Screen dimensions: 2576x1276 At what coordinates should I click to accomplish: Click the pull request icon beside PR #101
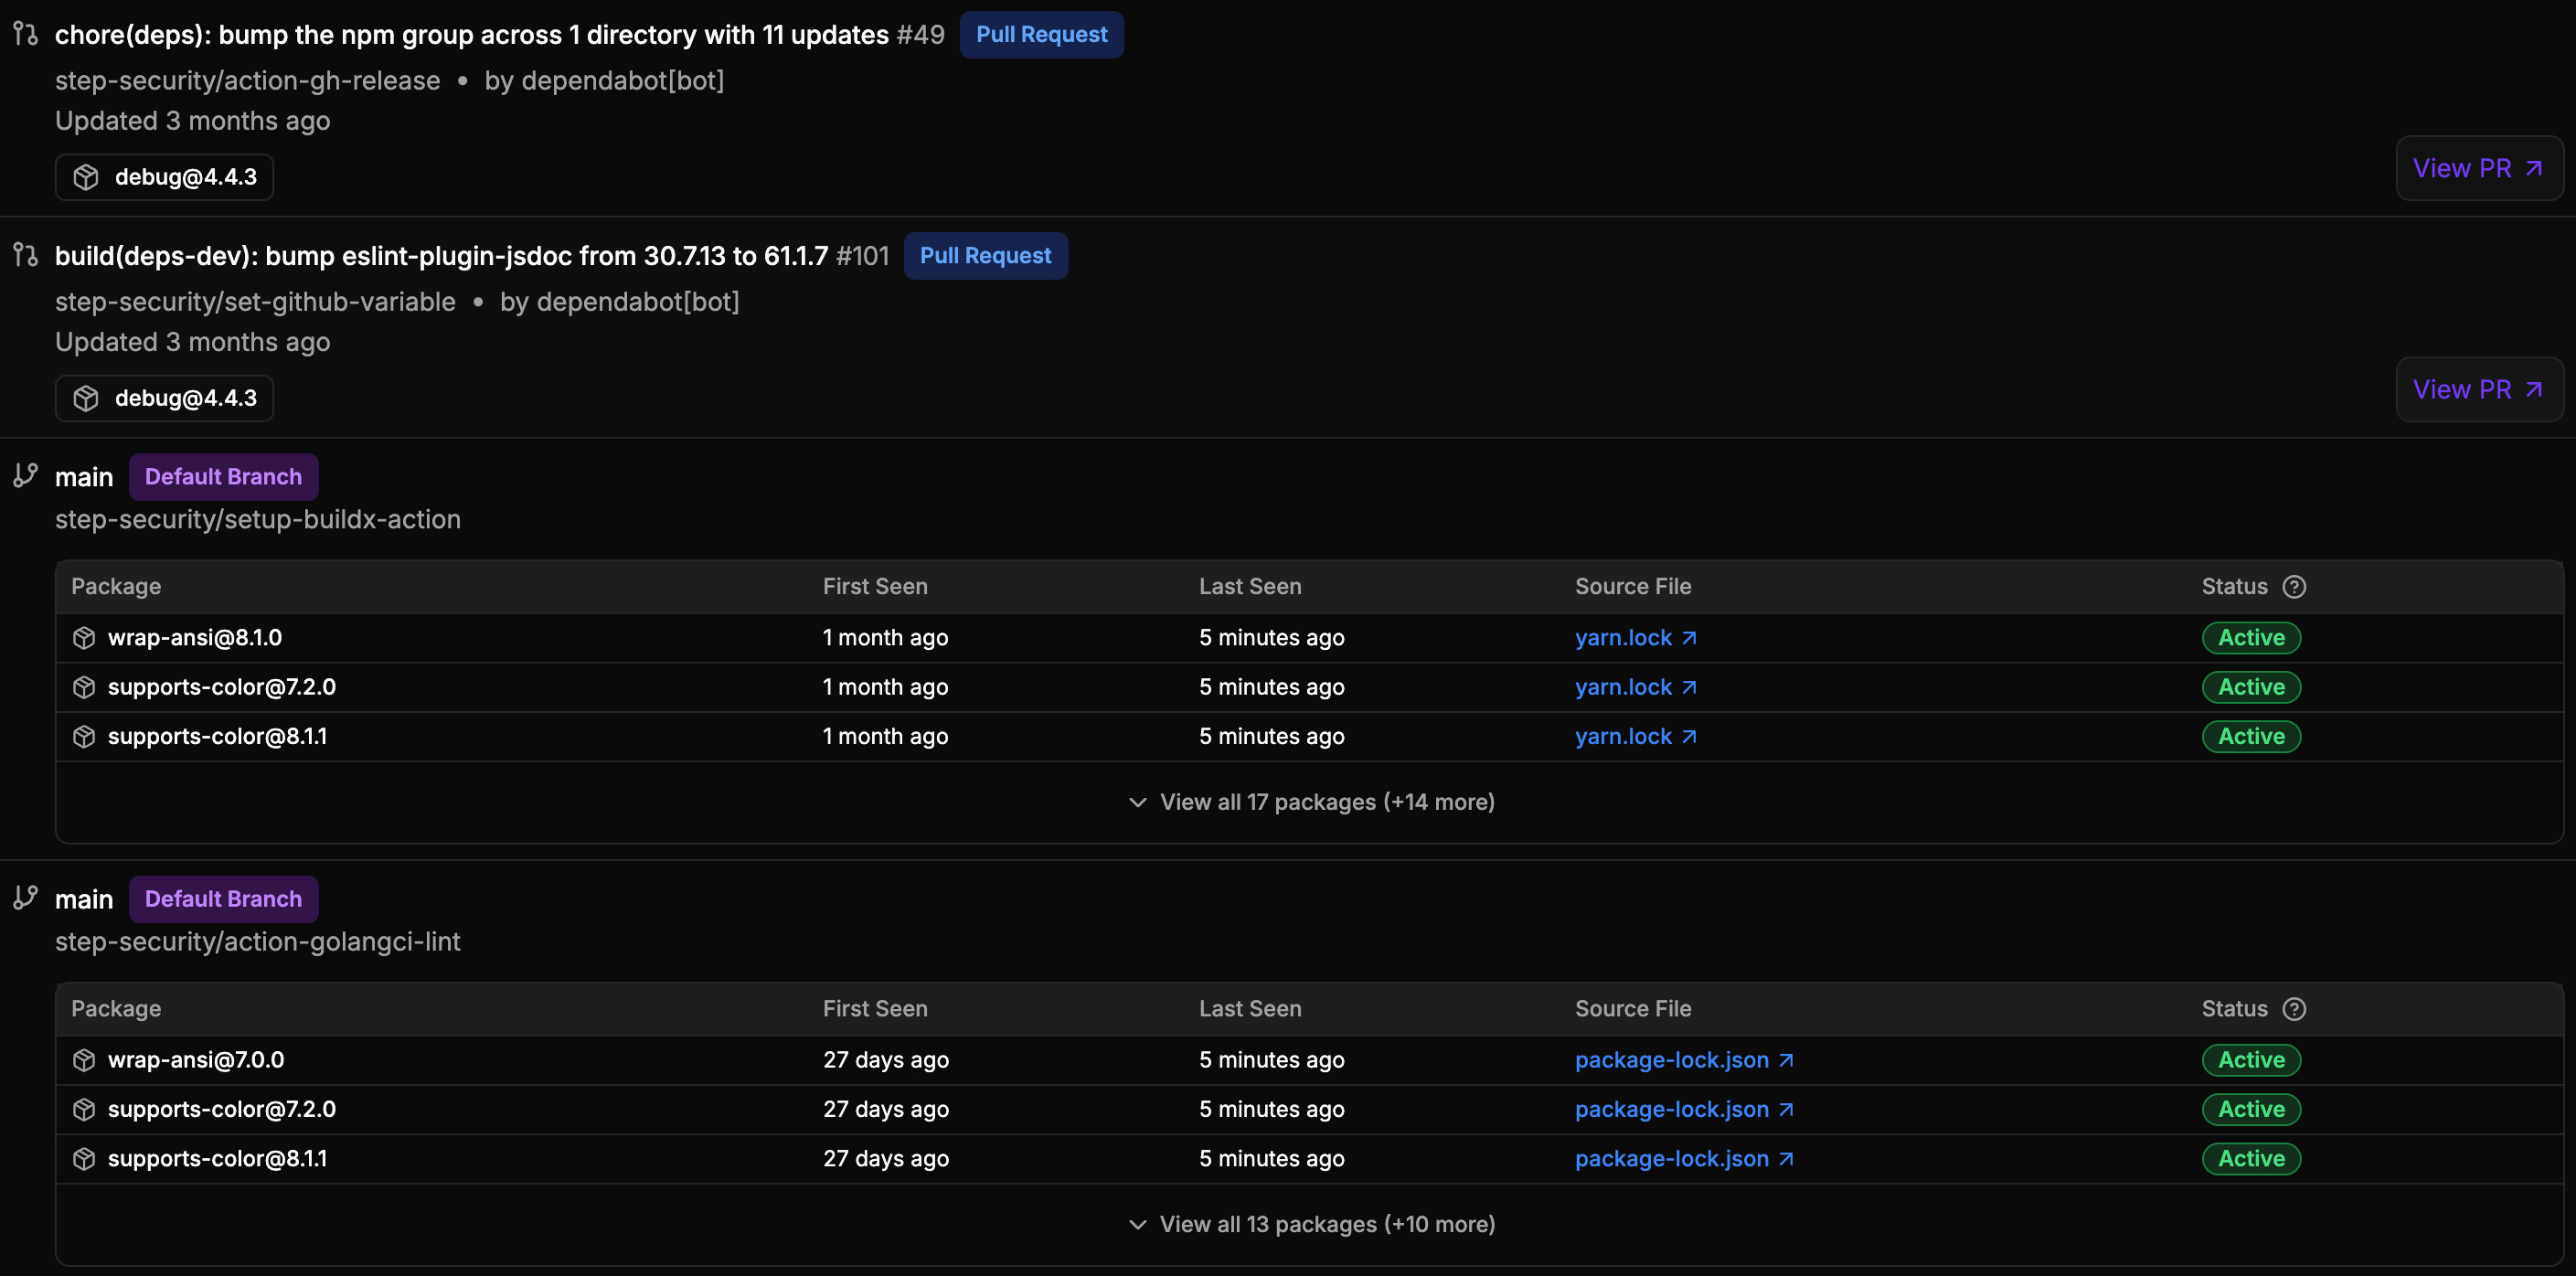pos(26,255)
